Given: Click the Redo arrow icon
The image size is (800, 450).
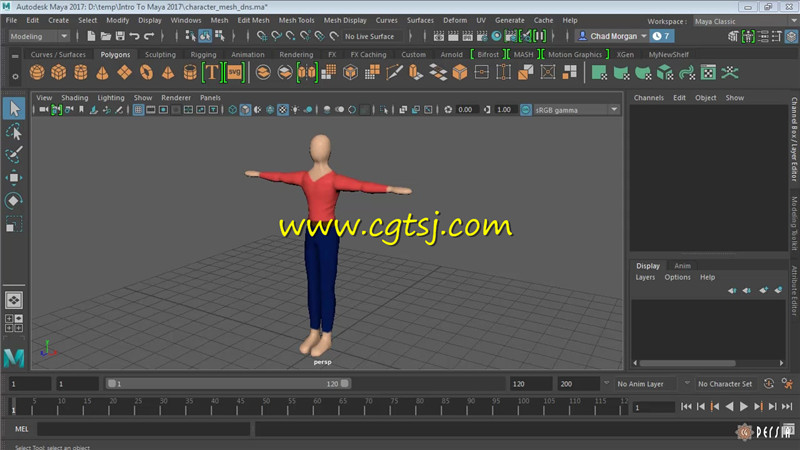Looking at the screenshot, I should click(x=149, y=36).
